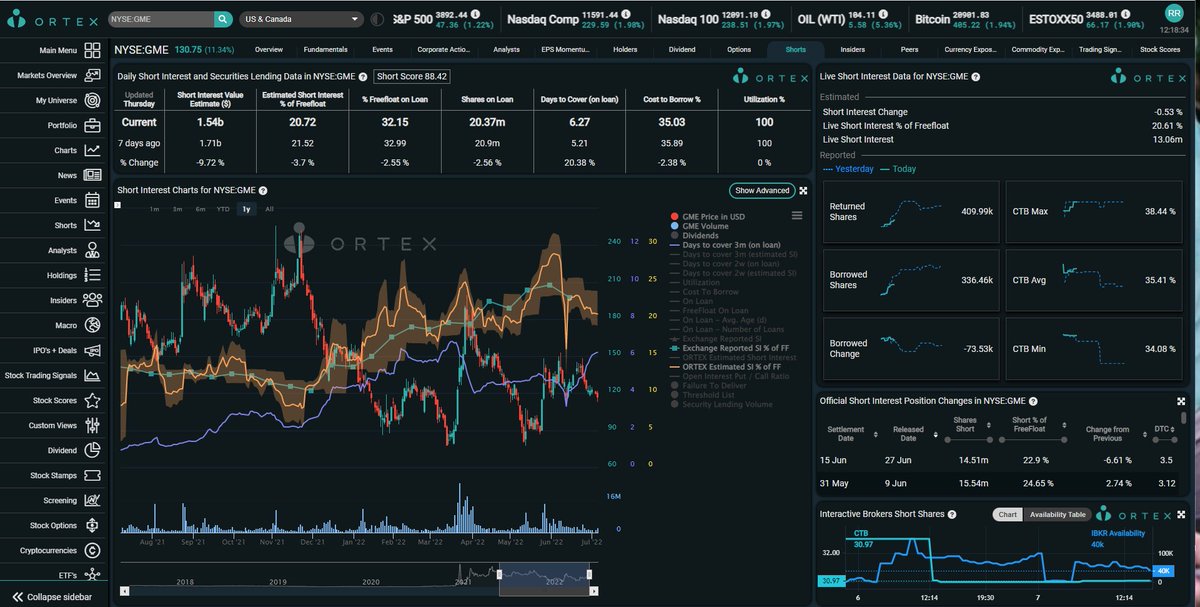Open the Shorts sidebar icon

92,225
